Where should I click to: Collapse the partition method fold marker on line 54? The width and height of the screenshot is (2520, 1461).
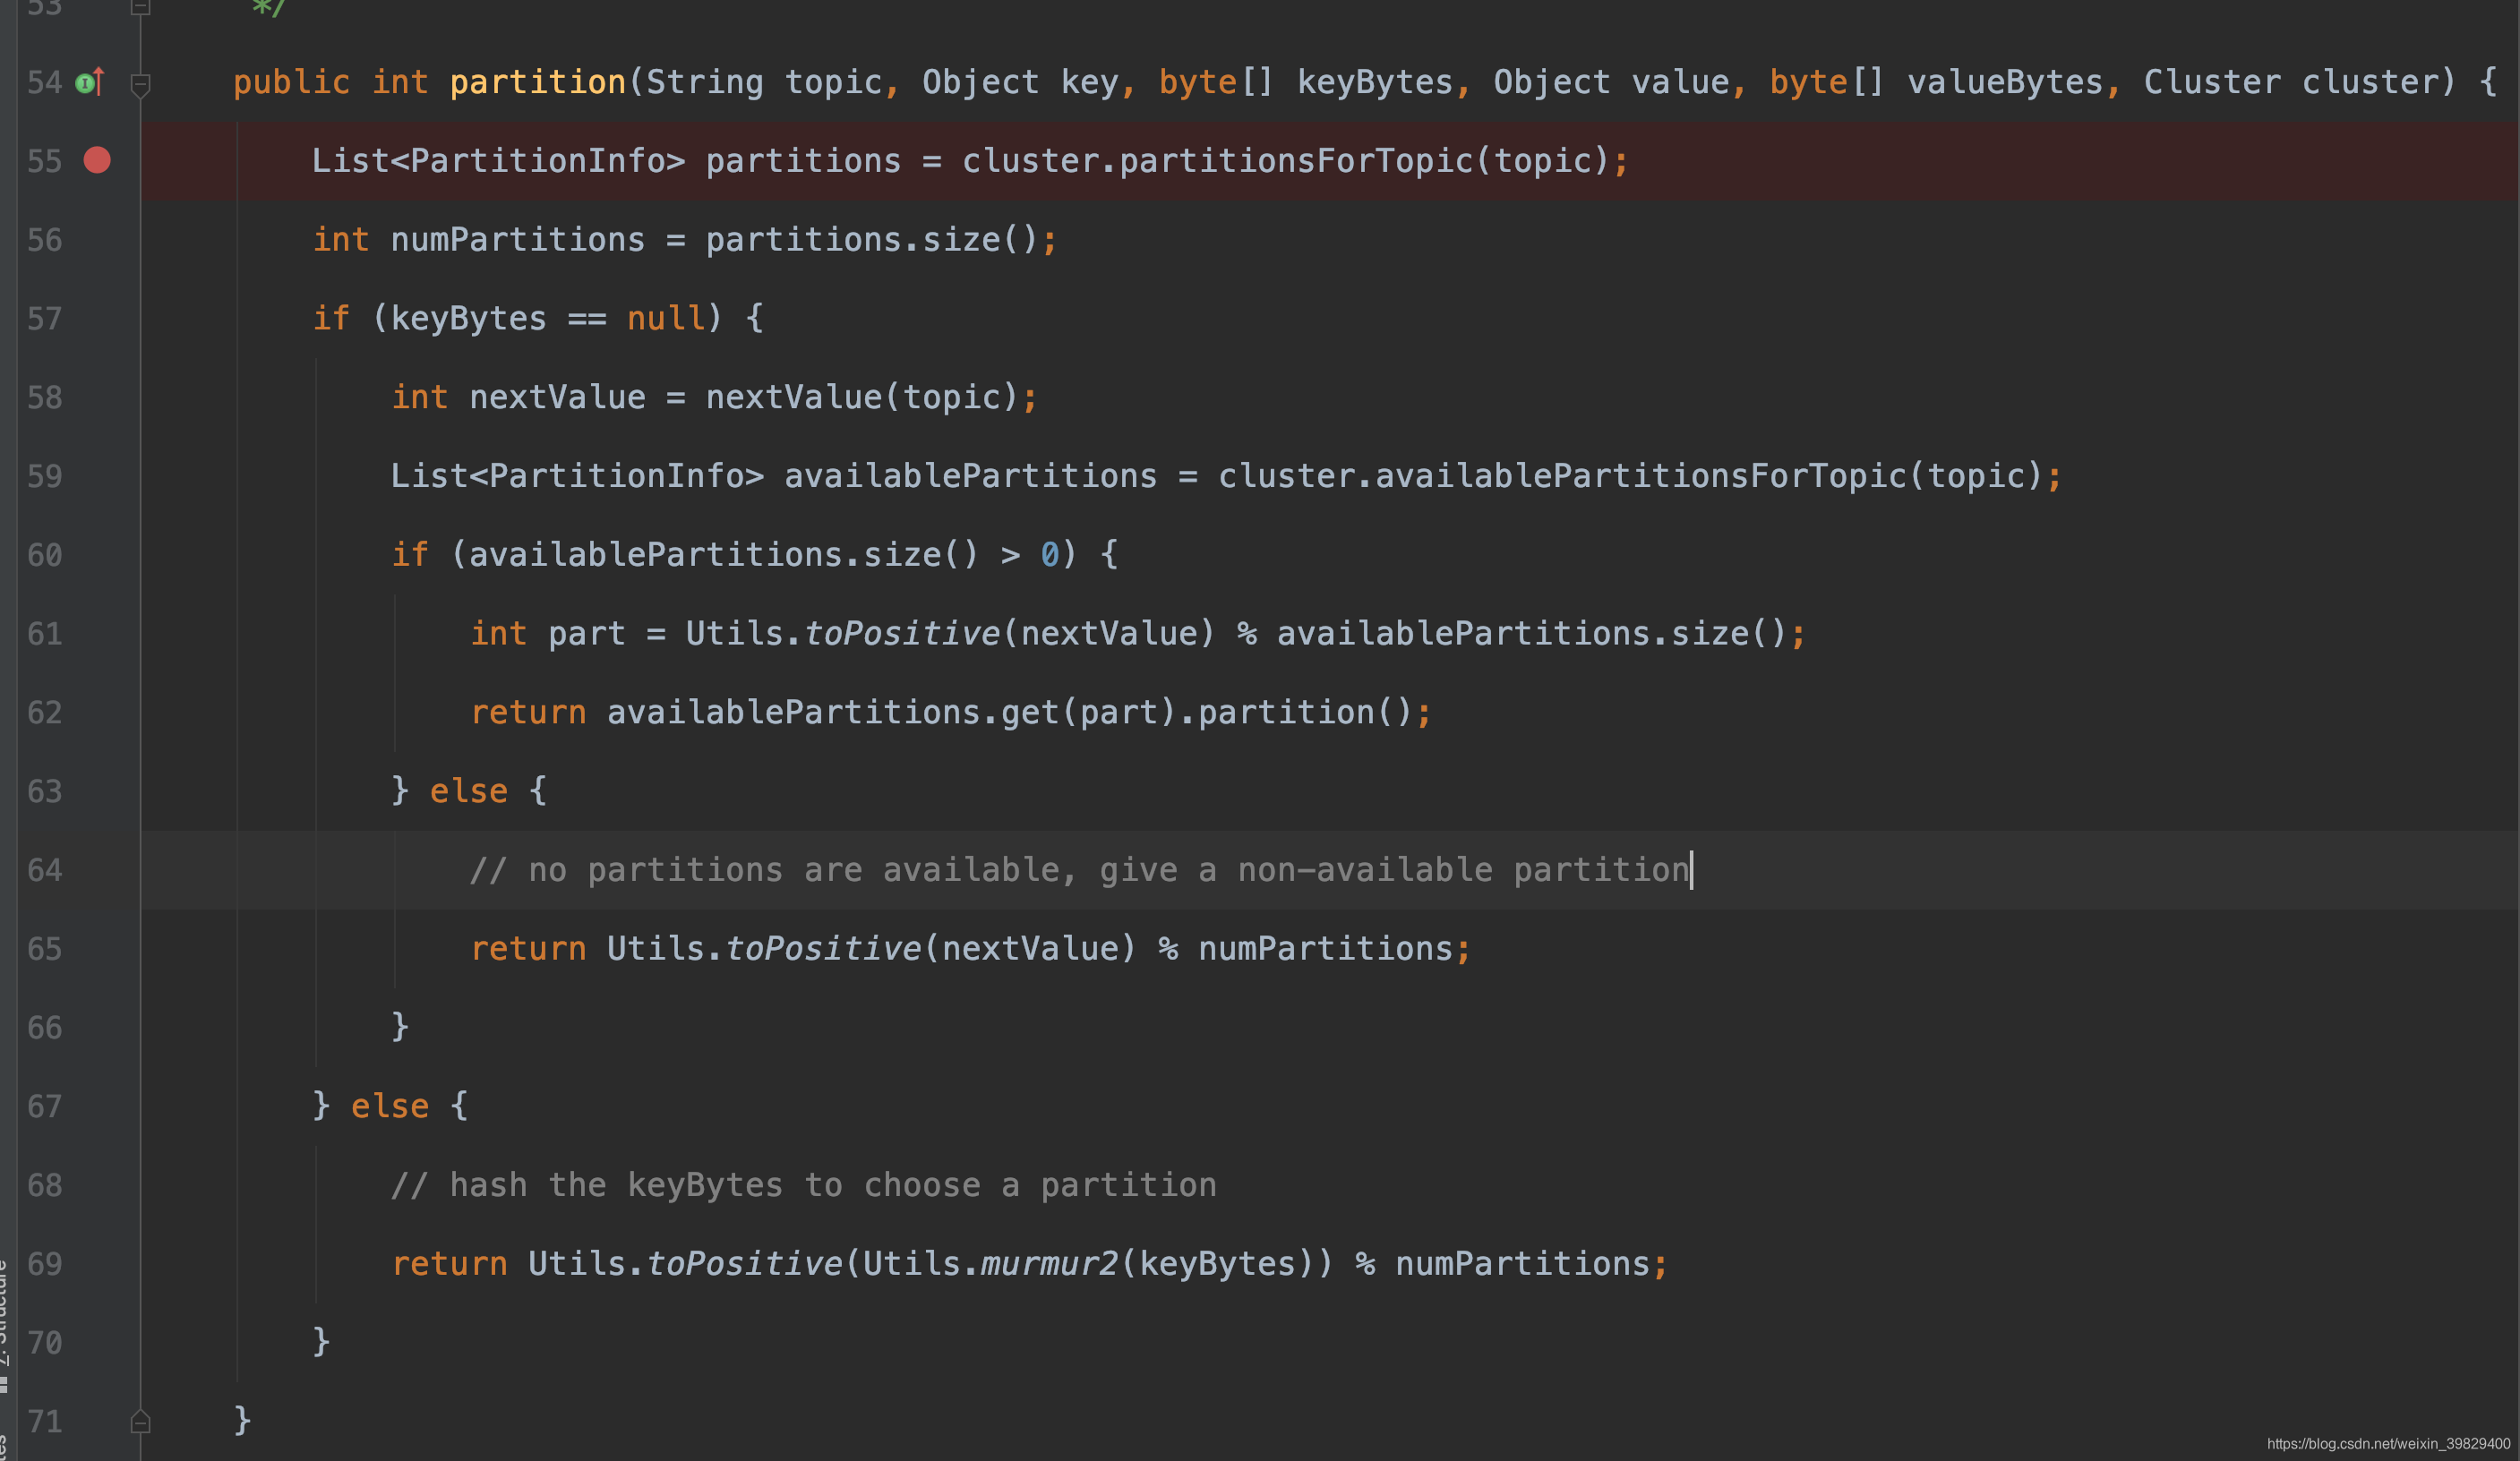[141, 84]
